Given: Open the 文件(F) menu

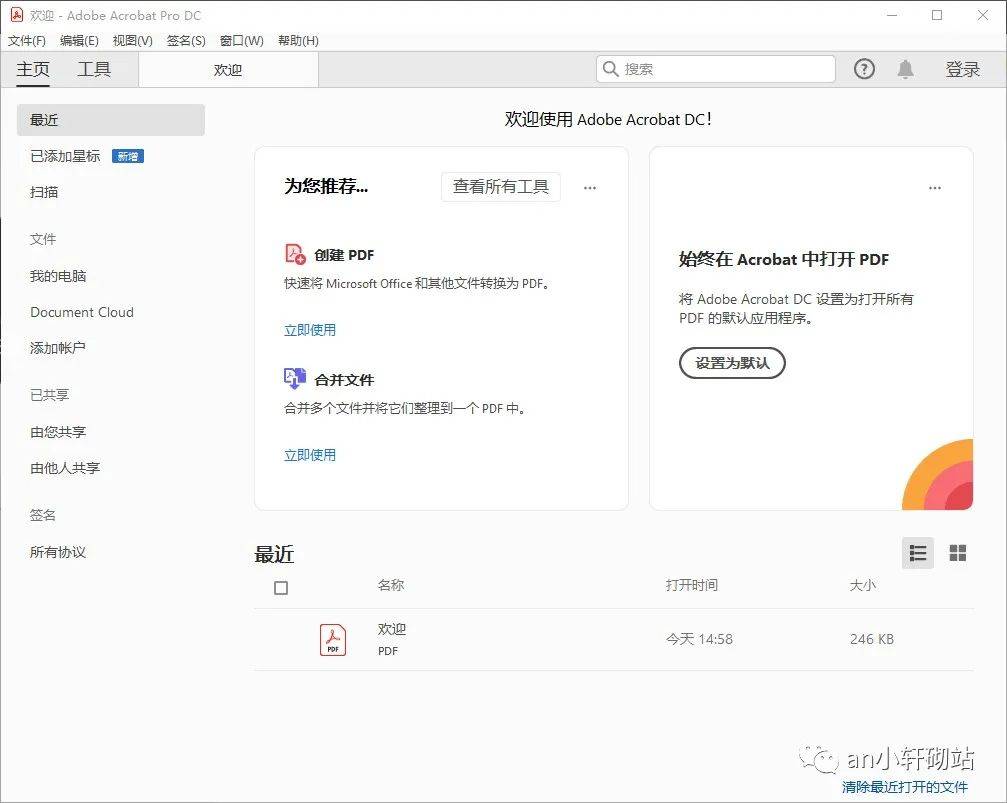Looking at the screenshot, I should 27,41.
